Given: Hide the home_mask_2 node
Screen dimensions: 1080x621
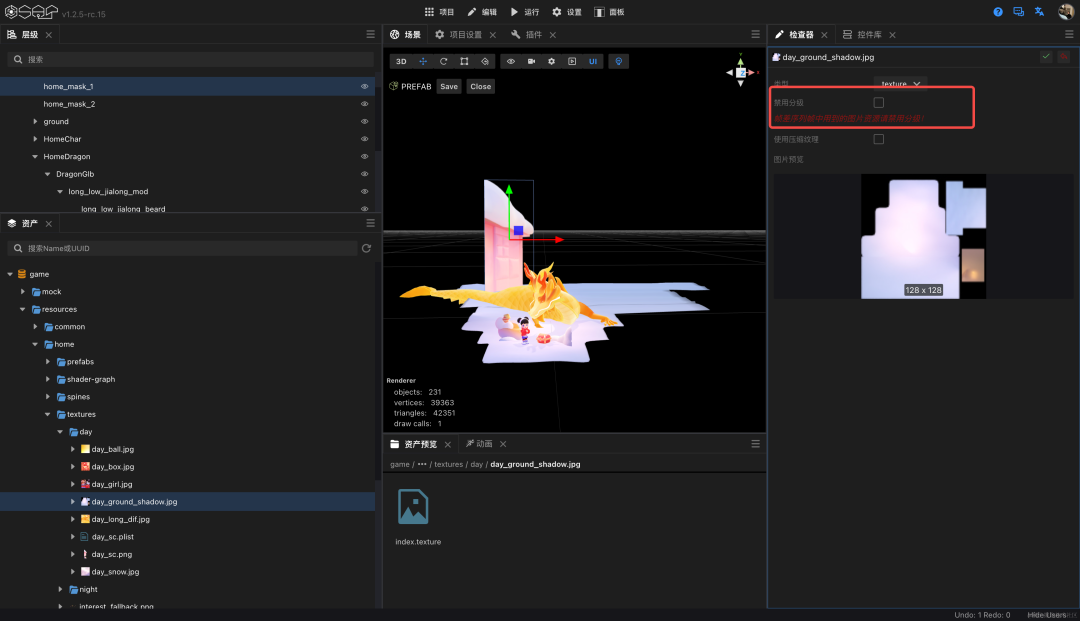Looking at the screenshot, I should [364, 104].
